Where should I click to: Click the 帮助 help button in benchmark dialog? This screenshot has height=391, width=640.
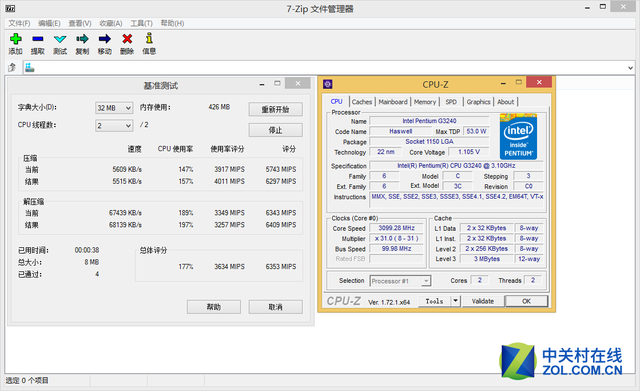[214, 307]
